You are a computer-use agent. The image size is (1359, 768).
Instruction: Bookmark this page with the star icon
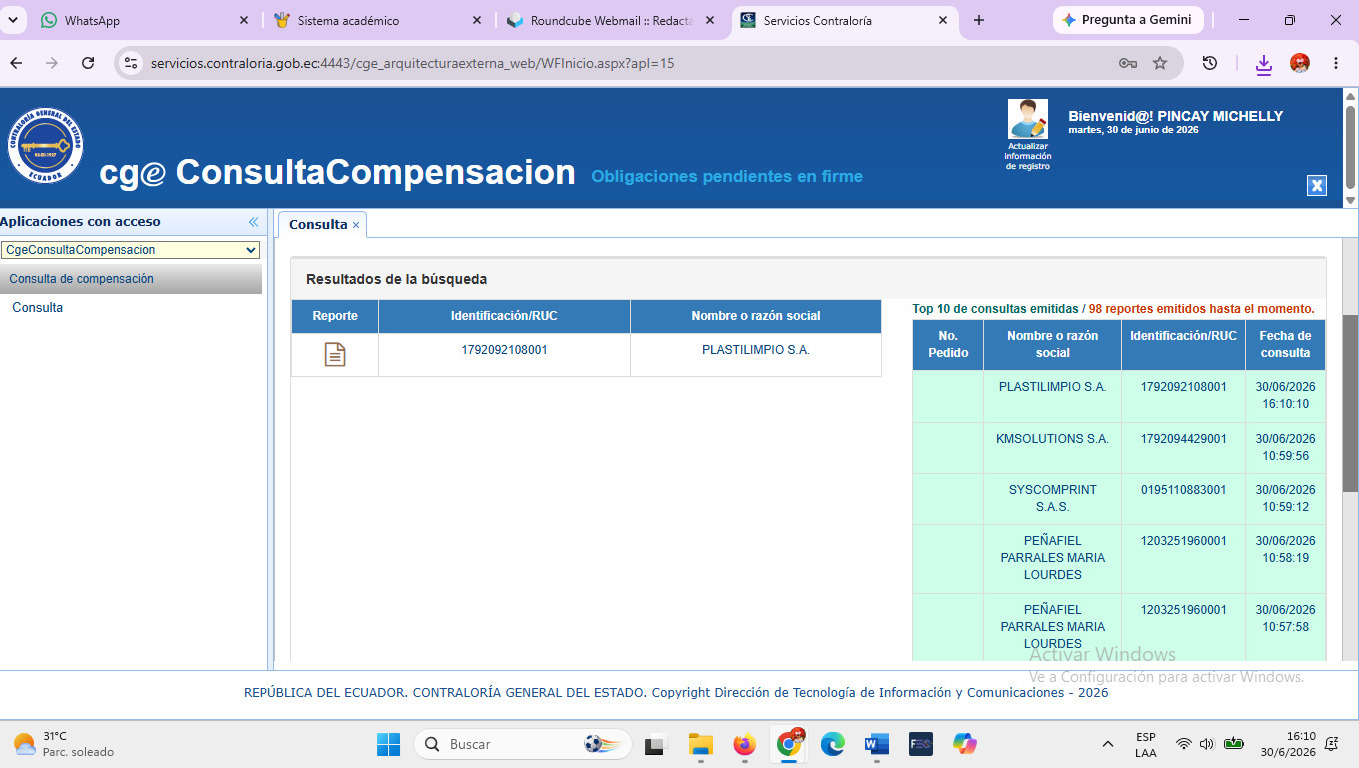(1160, 63)
